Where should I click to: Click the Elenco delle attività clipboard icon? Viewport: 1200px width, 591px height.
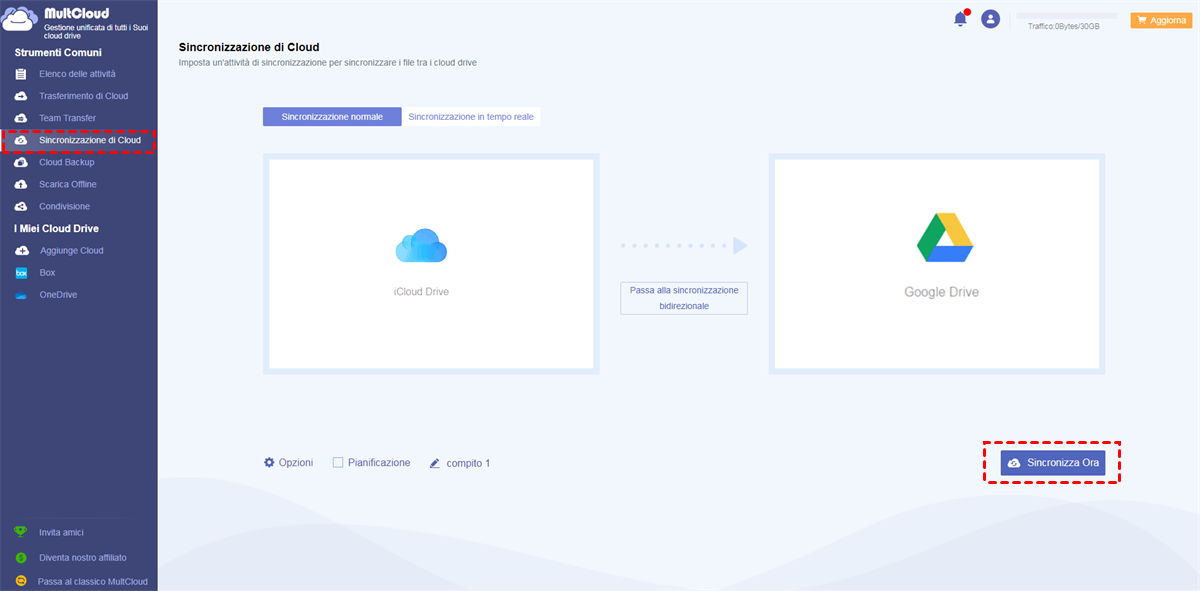[21, 74]
